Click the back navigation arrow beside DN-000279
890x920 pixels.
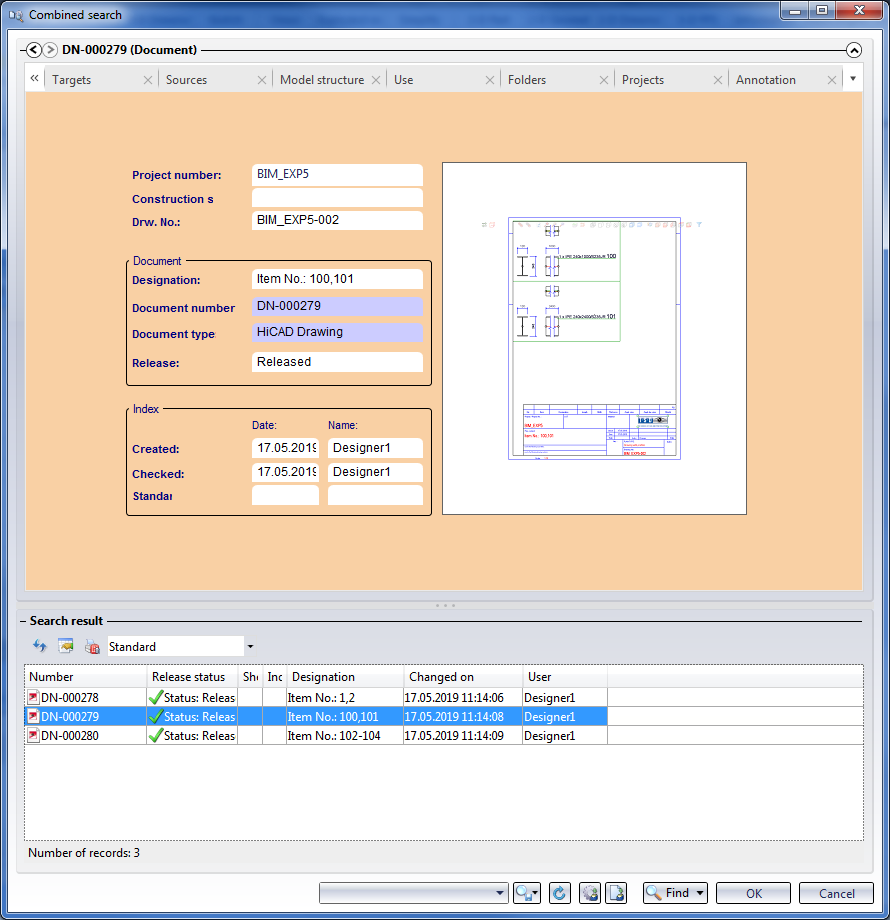(34, 49)
